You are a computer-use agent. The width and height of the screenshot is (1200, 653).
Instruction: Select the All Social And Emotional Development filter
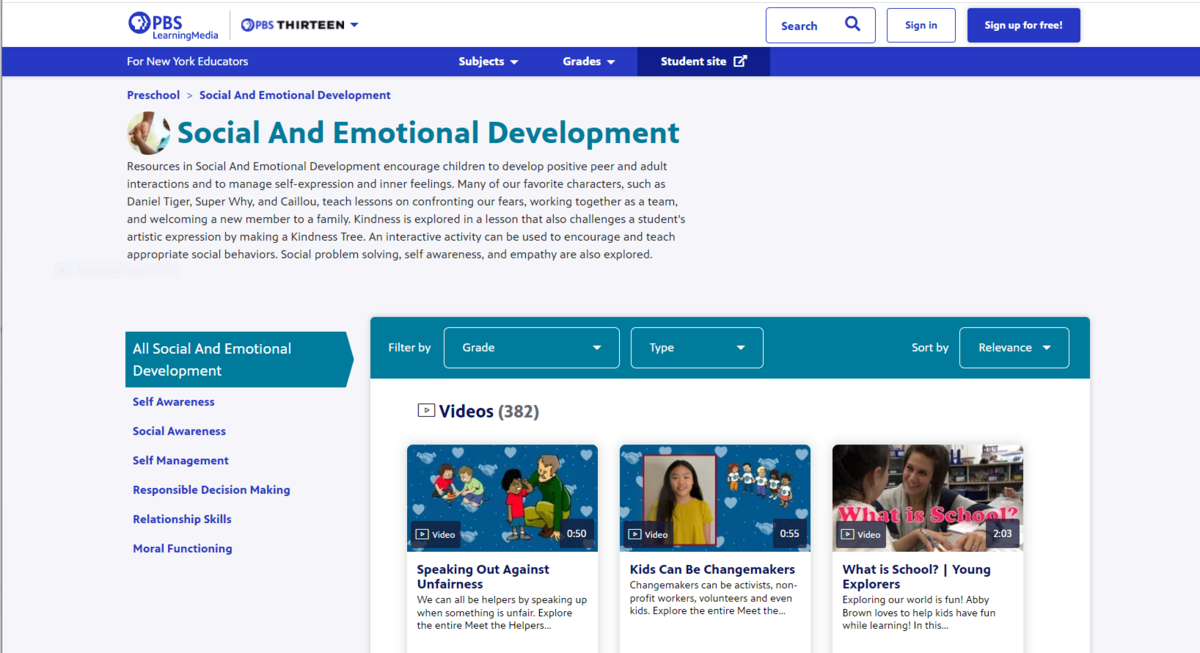coord(212,359)
